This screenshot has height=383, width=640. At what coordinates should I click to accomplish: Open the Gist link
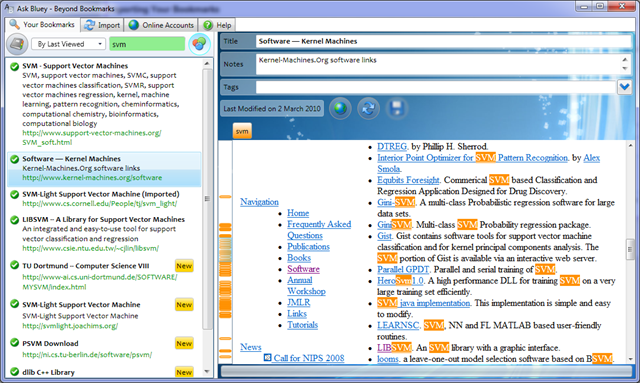pyautogui.click(x=384, y=236)
